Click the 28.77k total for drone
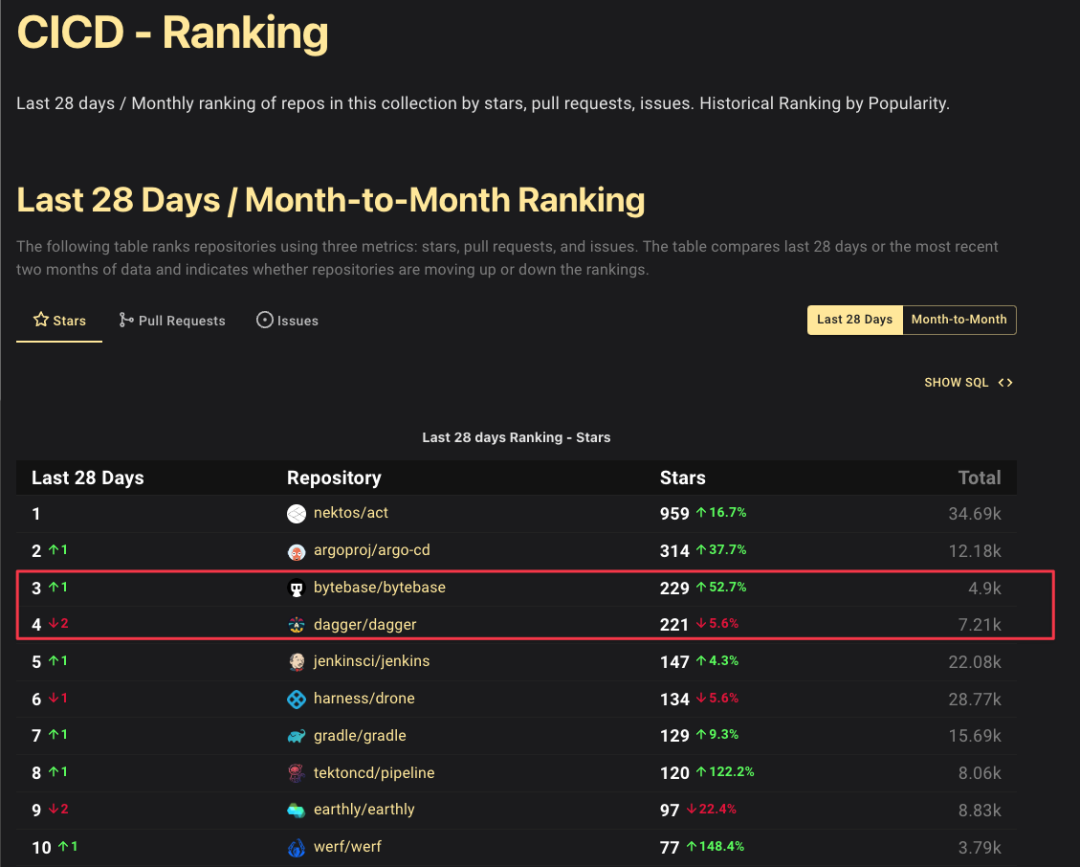Image resolution: width=1080 pixels, height=867 pixels. [975, 699]
